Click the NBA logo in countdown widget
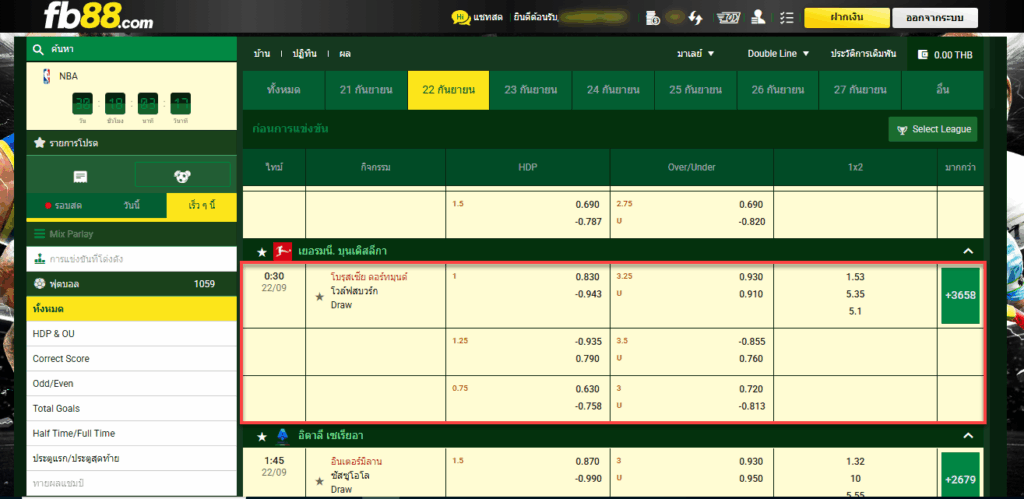Viewport: 1024px width, 499px height. click(x=46, y=76)
